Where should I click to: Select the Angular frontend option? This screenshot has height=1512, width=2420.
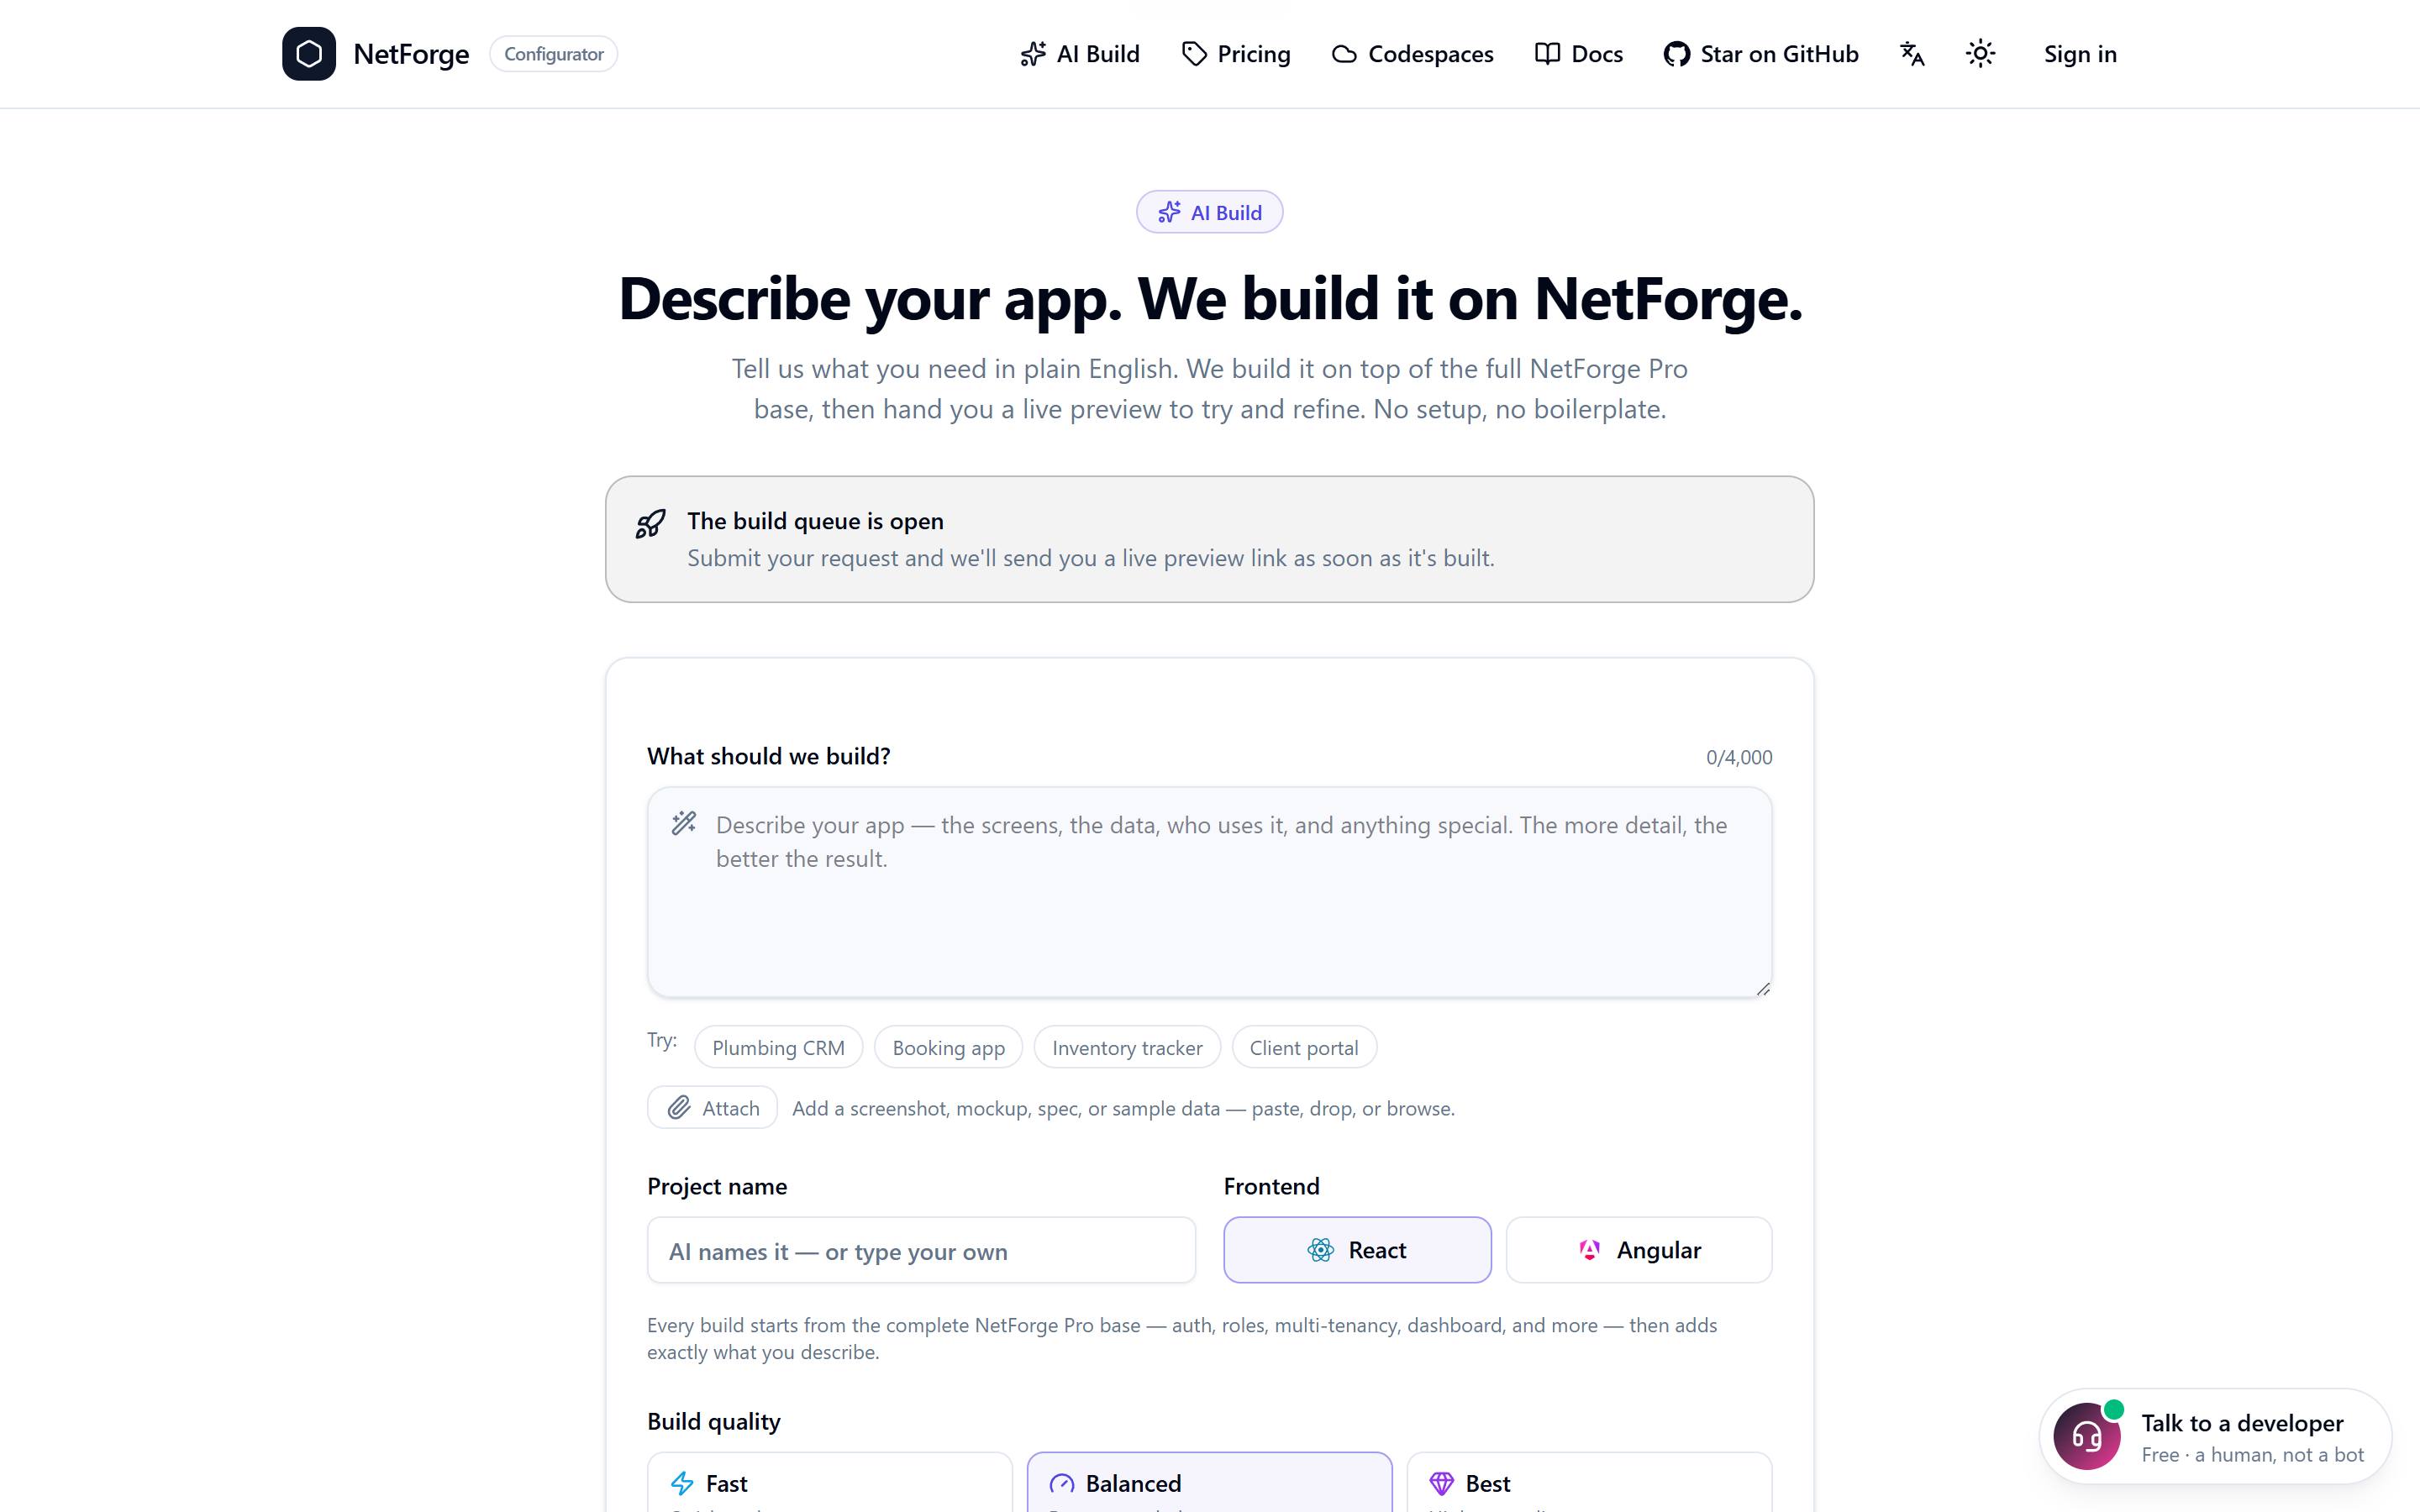(x=1639, y=1250)
